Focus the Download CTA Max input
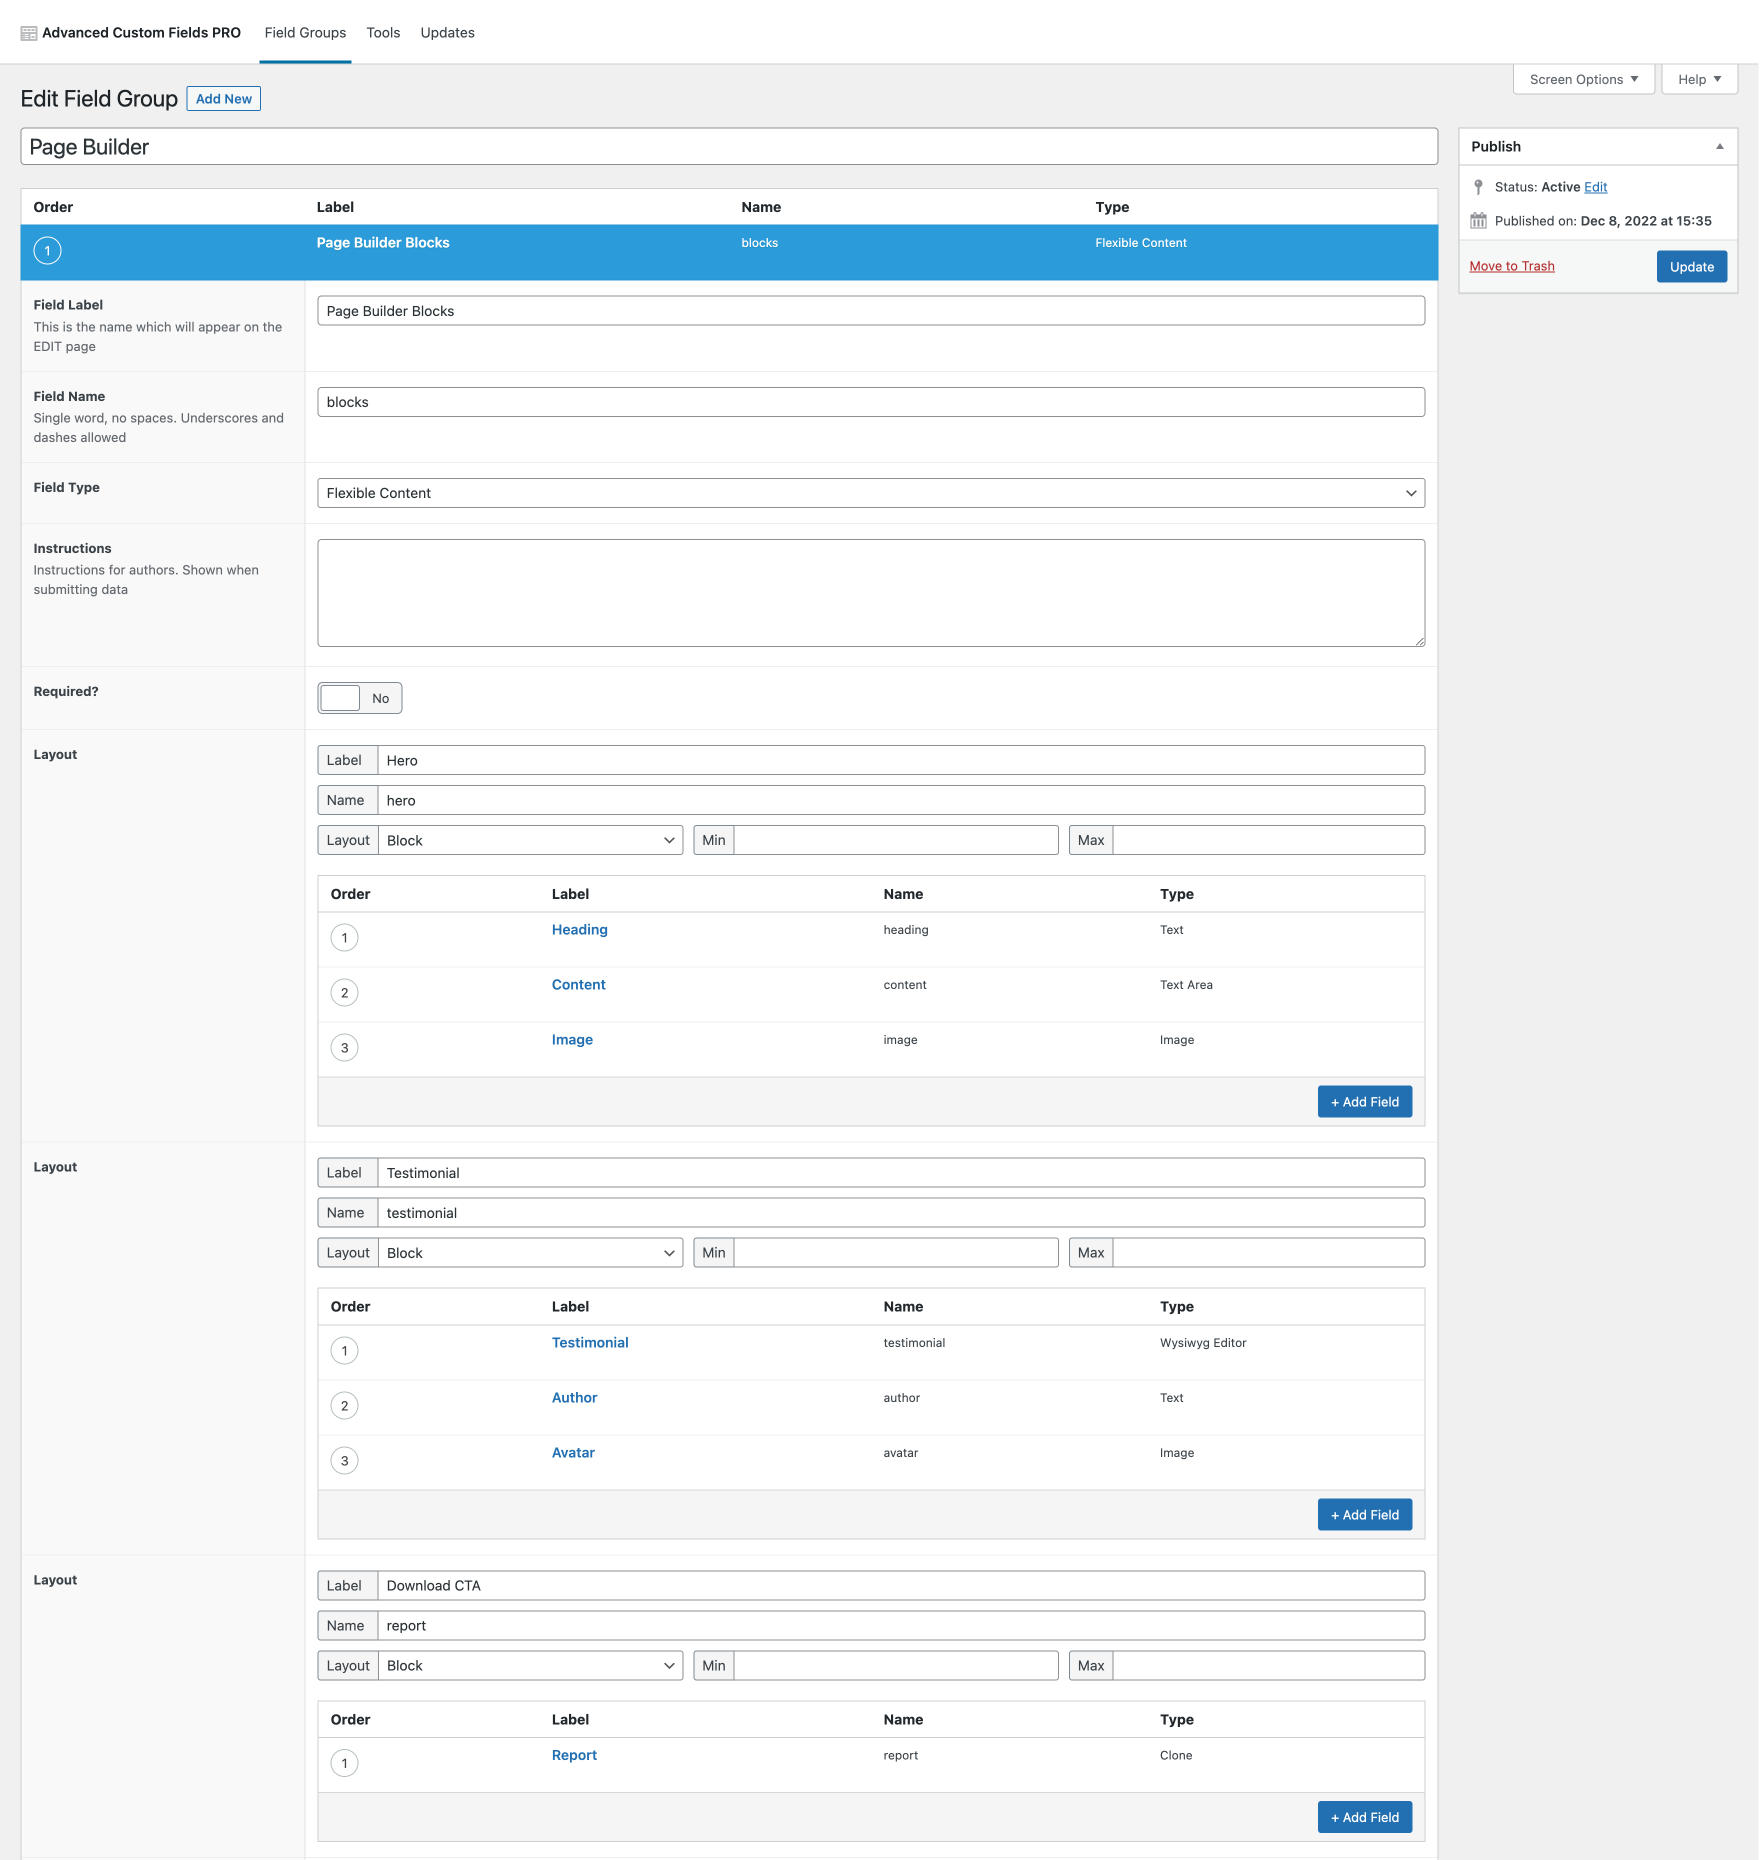 [1268, 1666]
